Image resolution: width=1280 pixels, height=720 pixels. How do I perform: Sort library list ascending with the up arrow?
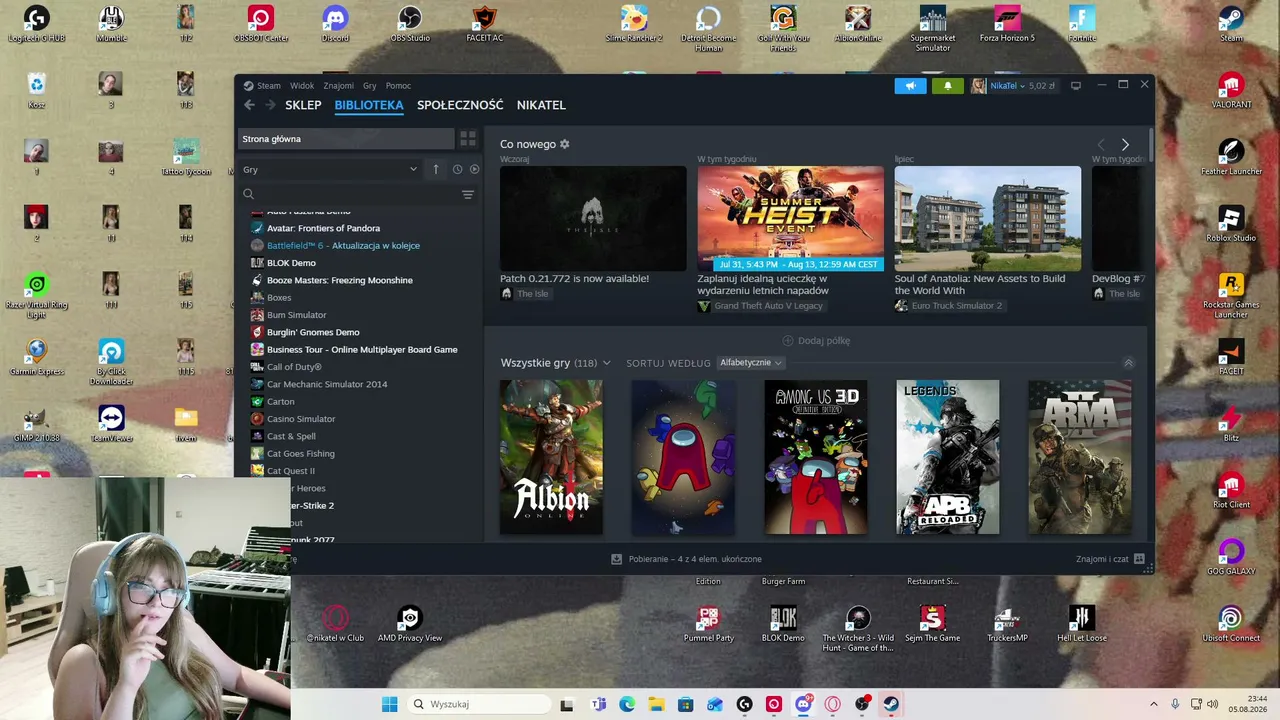[x=436, y=169]
